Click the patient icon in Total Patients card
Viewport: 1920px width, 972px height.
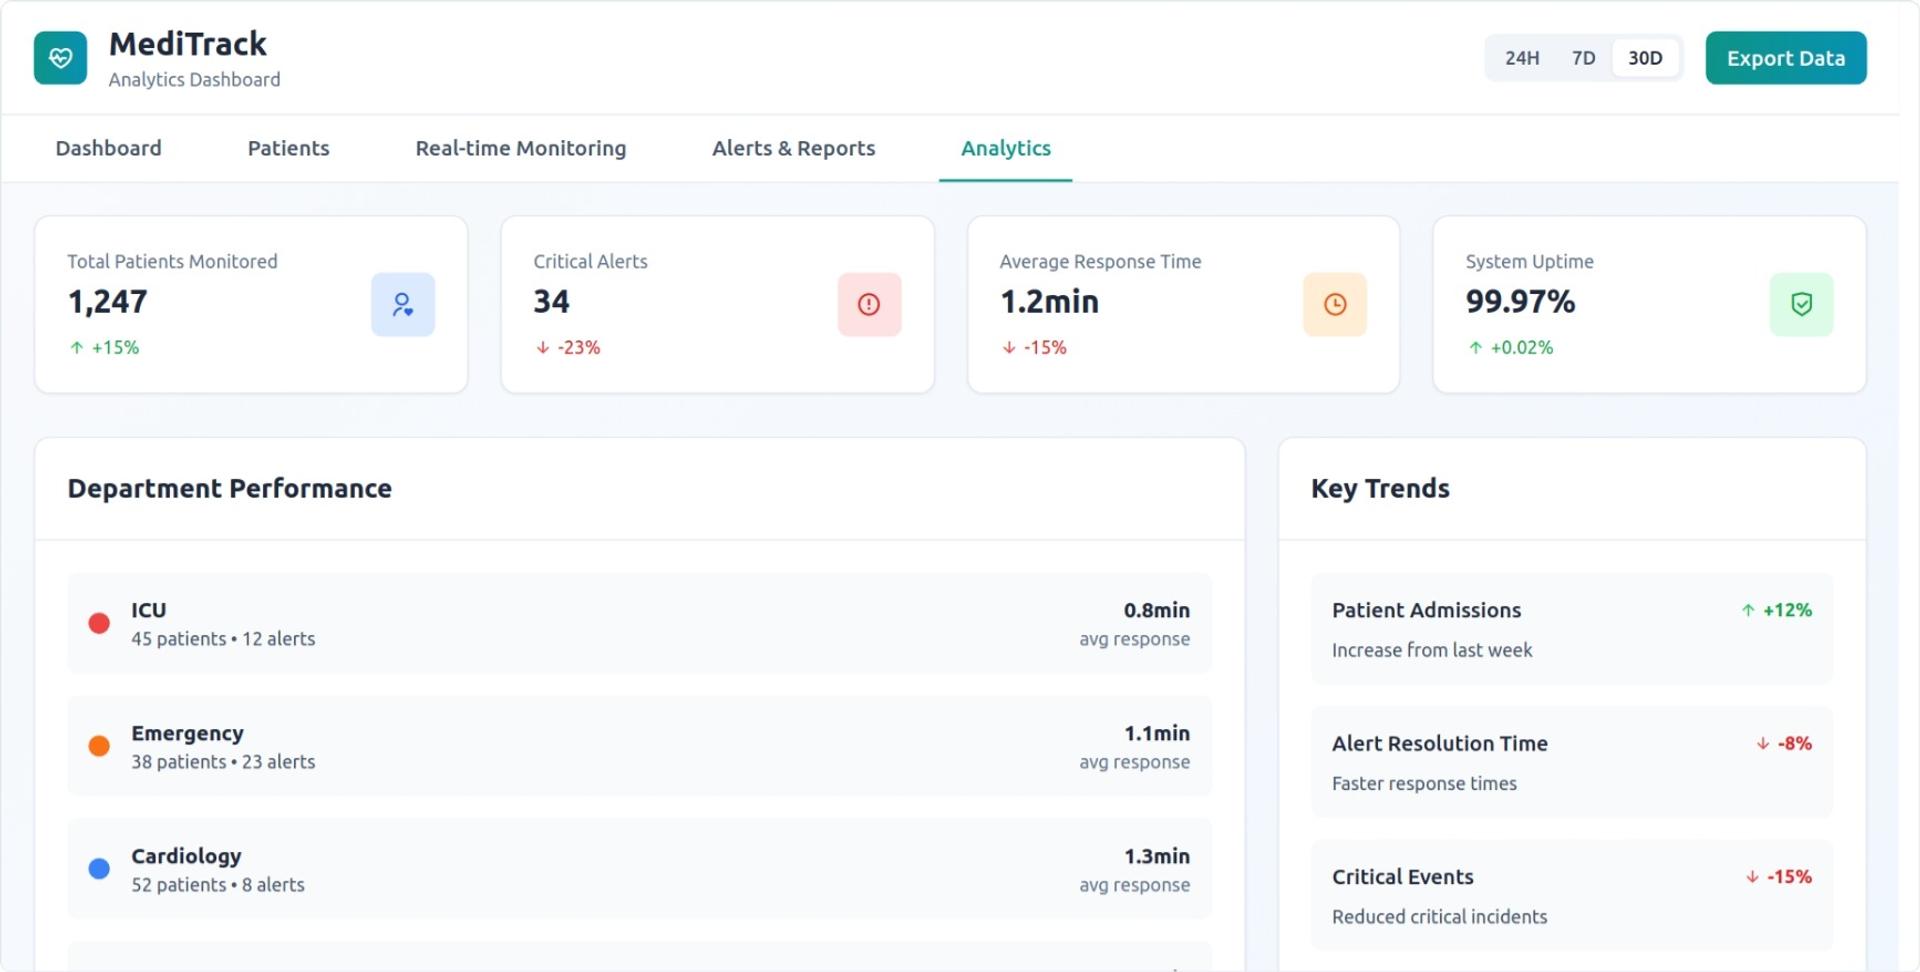[403, 304]
